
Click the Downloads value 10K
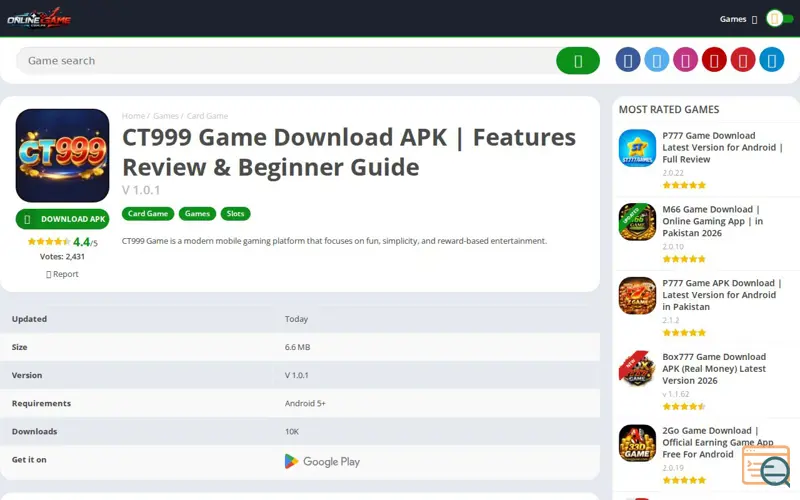[292, 432]
